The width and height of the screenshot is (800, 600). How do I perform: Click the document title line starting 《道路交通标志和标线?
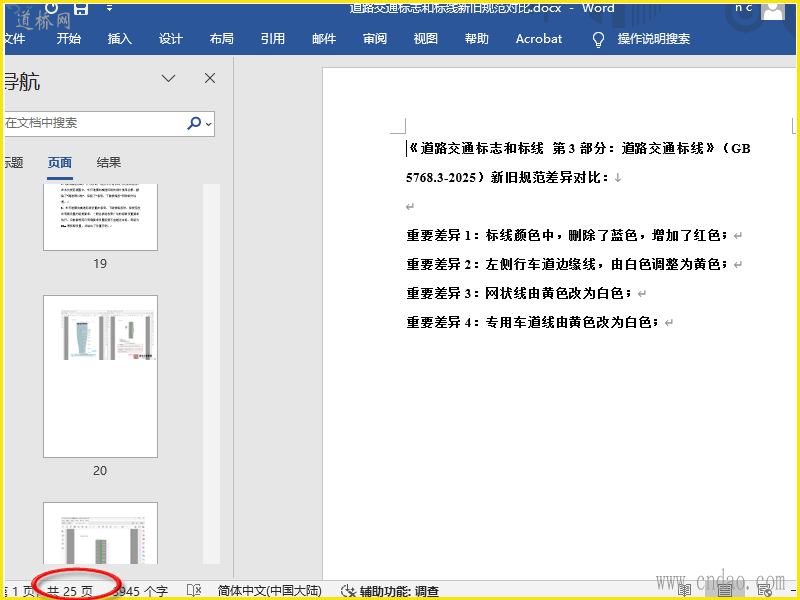tap(579, 148)
